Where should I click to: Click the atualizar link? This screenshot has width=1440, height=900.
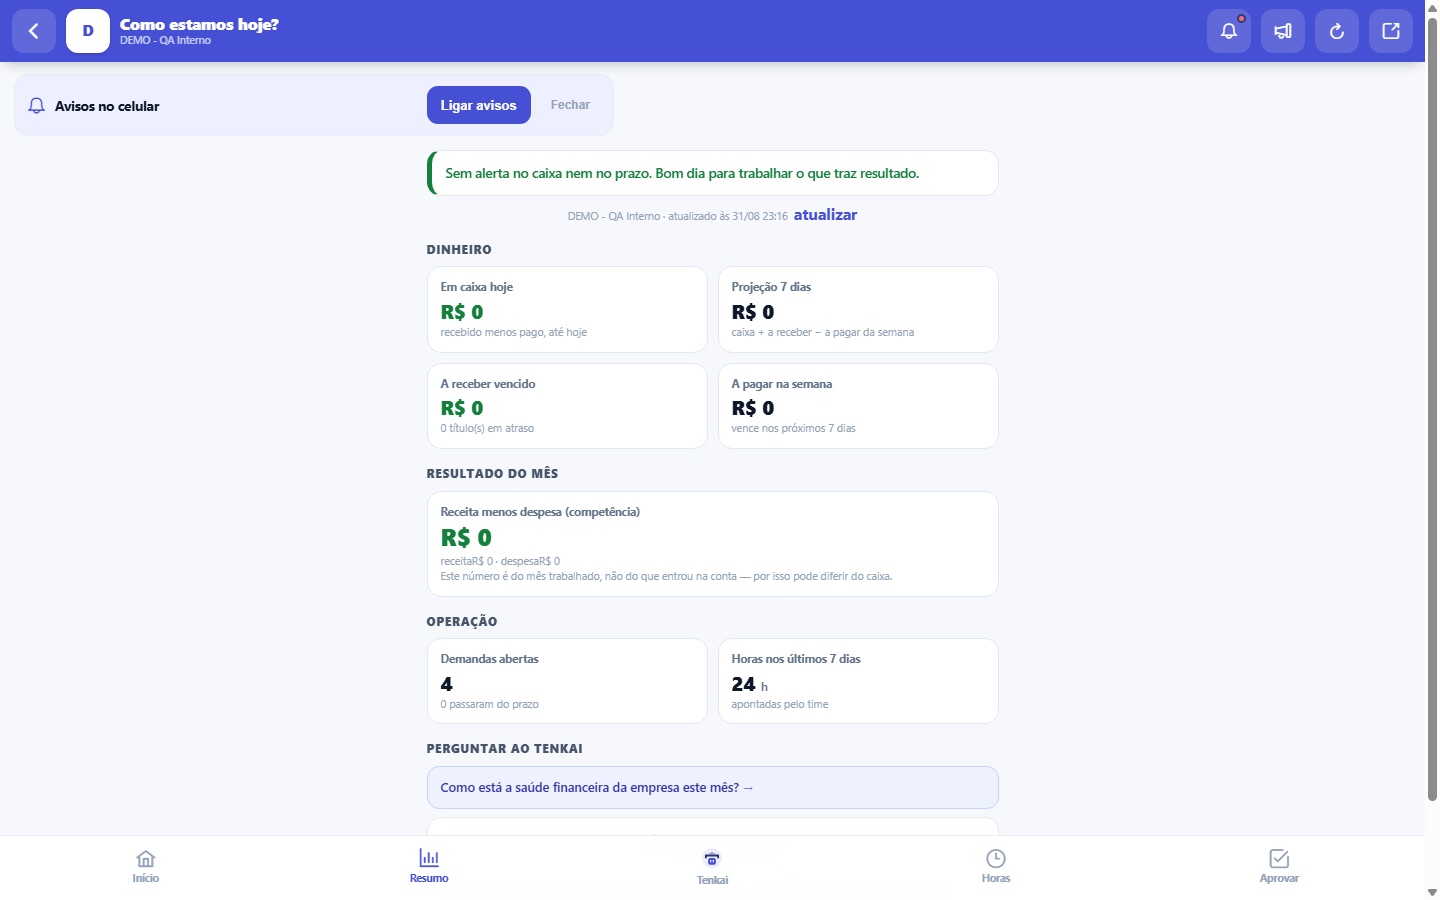coord(825,215)
